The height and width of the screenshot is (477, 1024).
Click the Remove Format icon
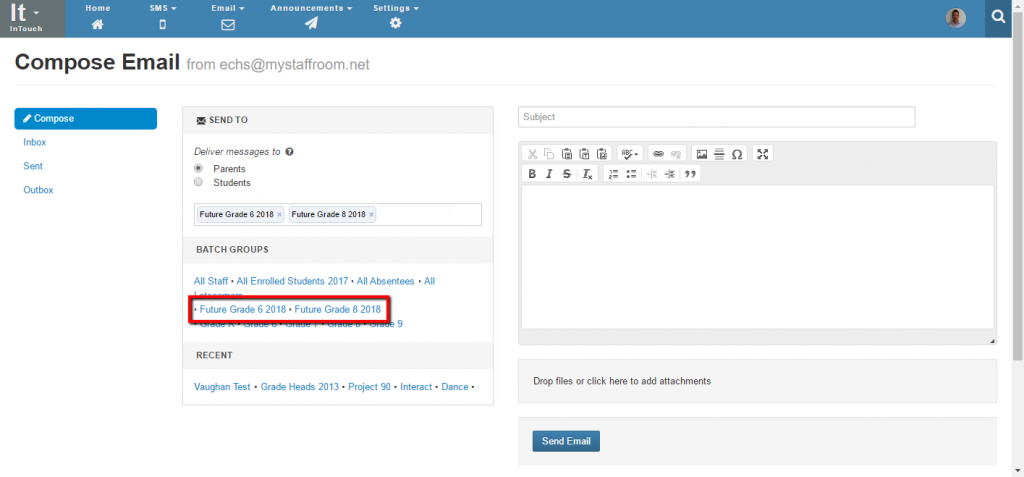(587, 174)
